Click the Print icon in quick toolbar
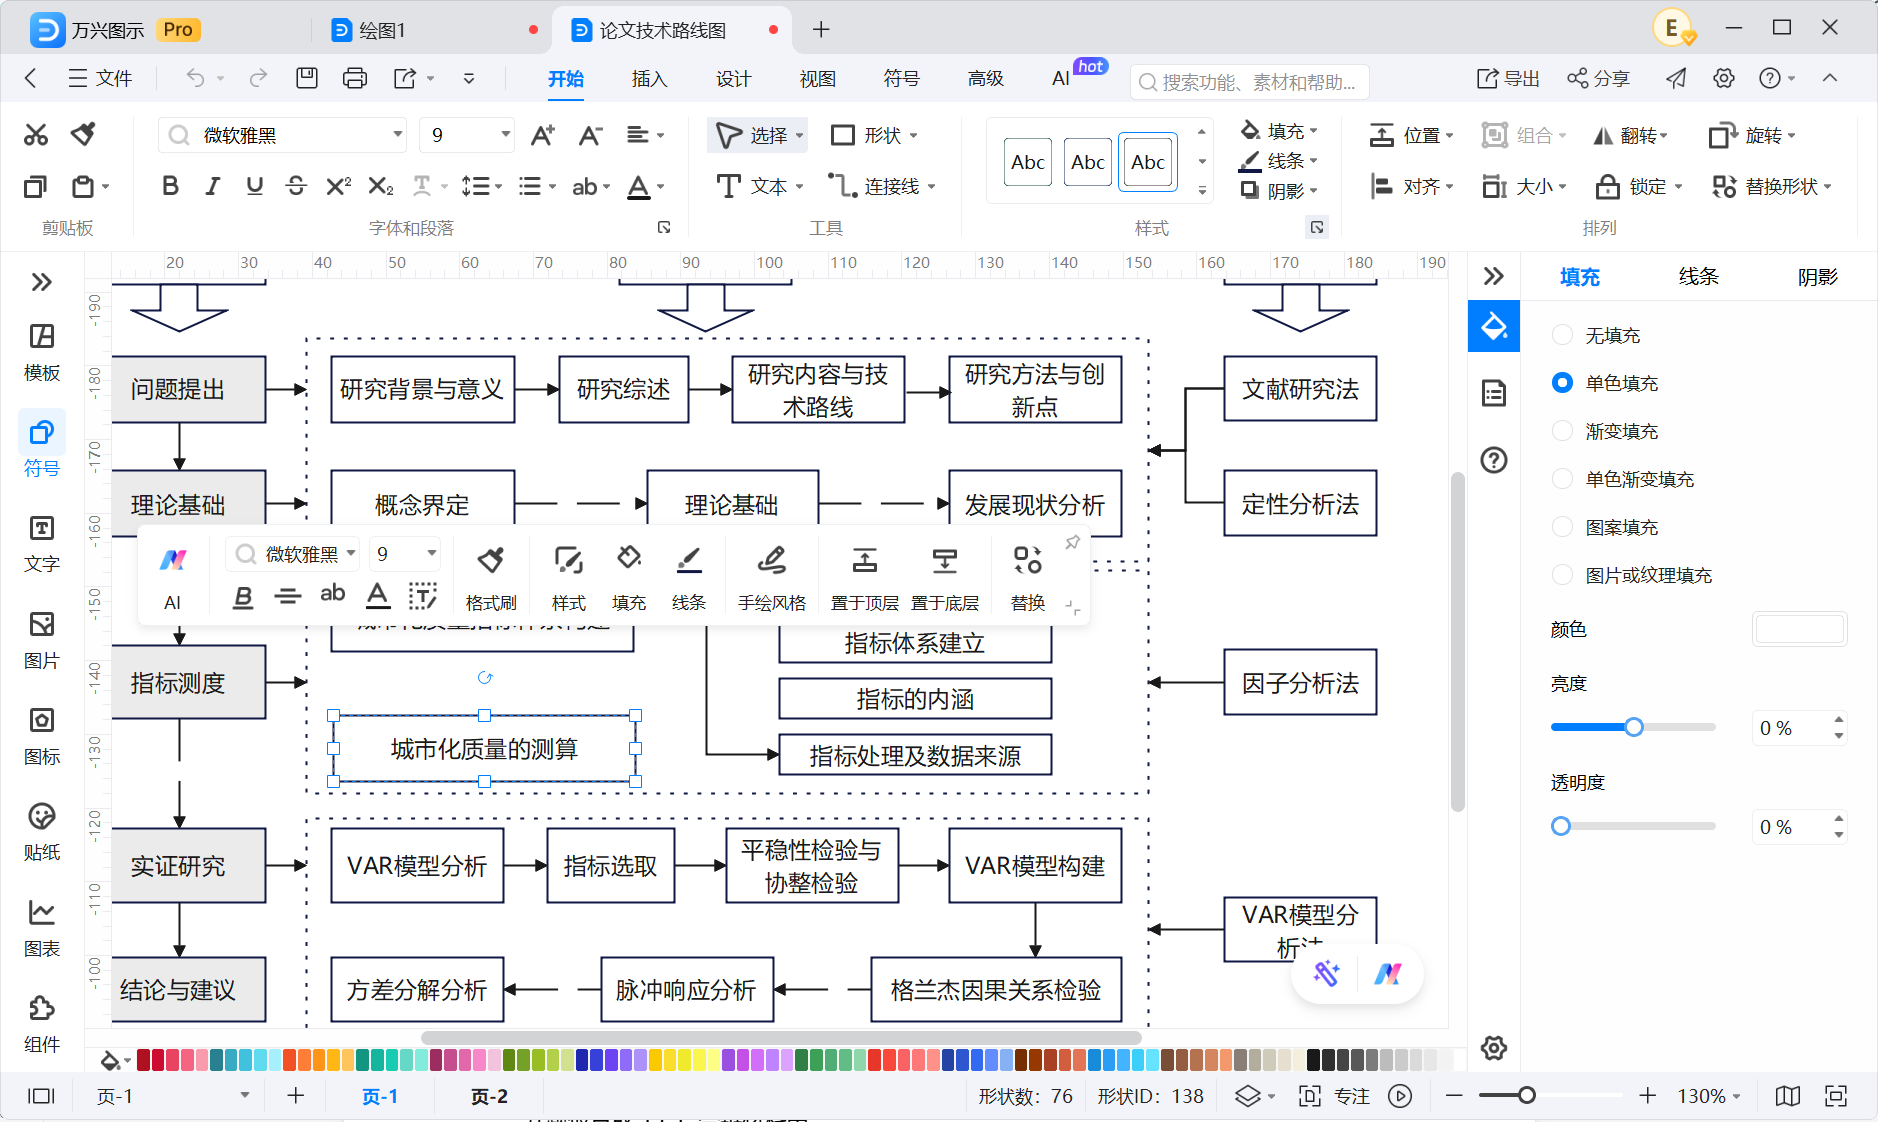This screenshot has width=1878, height=1122. tap(355, 78)
